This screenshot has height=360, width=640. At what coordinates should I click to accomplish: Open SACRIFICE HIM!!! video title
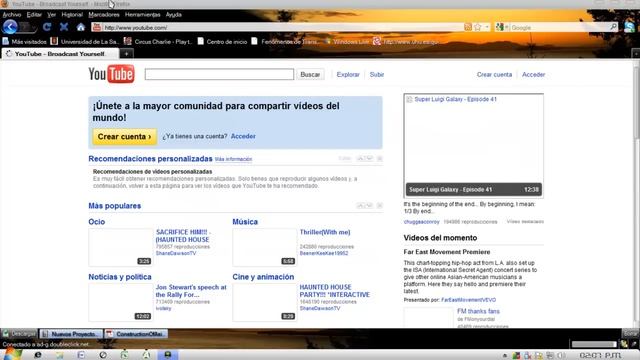183,236
